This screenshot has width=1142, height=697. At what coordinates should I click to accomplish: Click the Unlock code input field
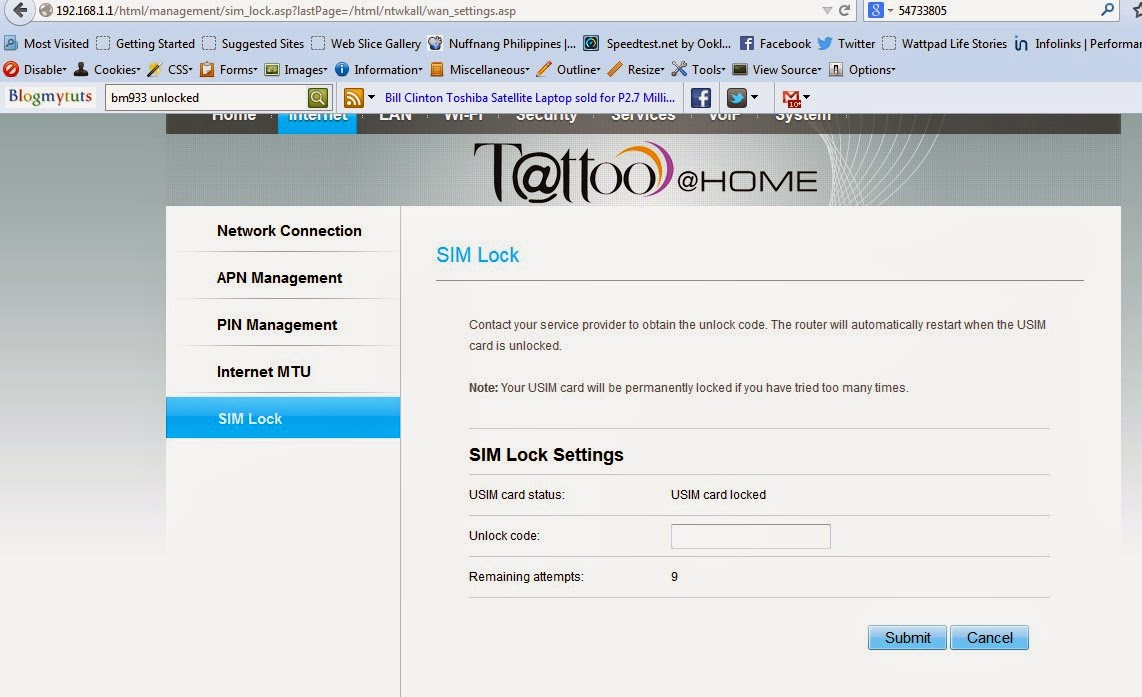(750, 536)
